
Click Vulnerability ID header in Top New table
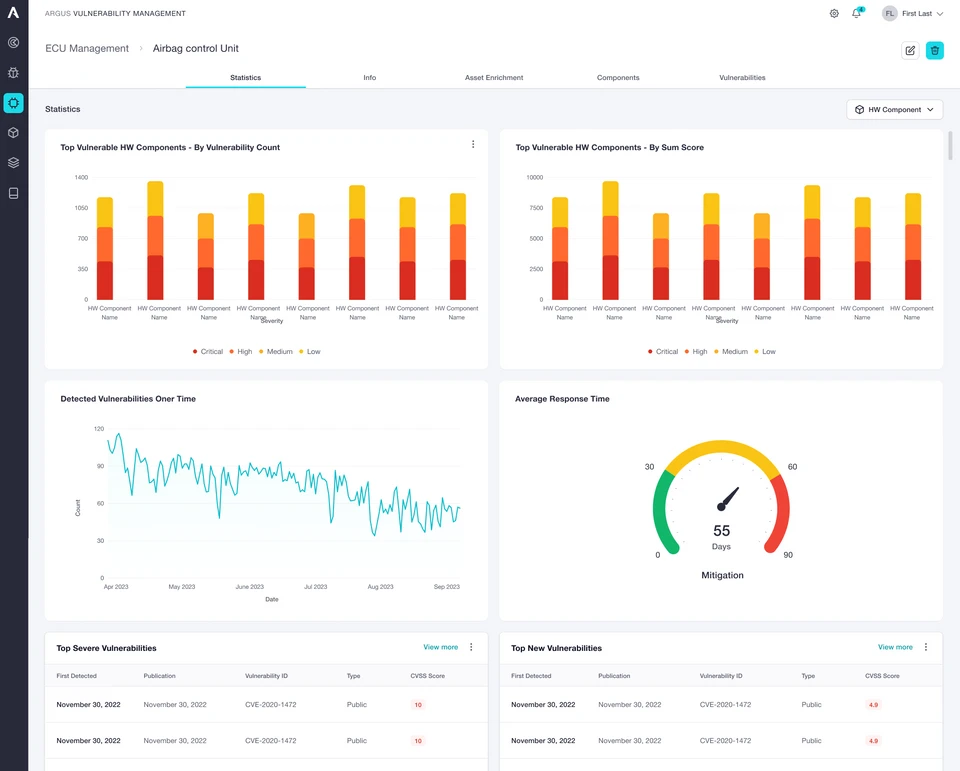click(x=721, y=676)
